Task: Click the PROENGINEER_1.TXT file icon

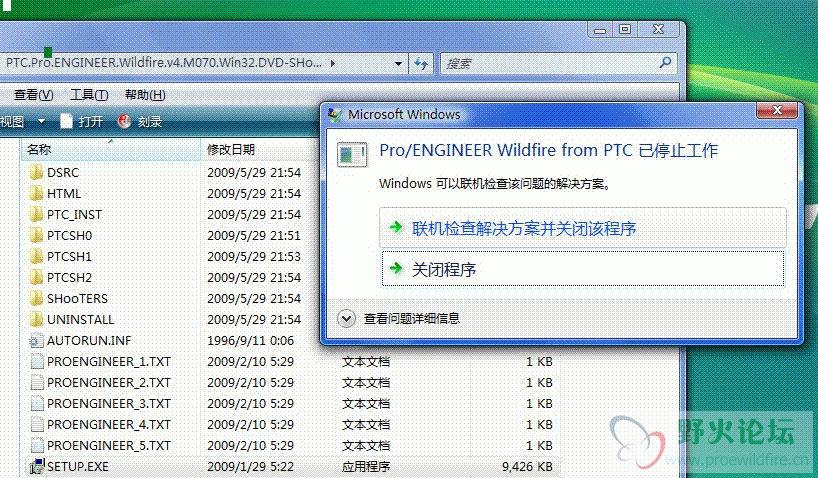Action: point(37,361)
